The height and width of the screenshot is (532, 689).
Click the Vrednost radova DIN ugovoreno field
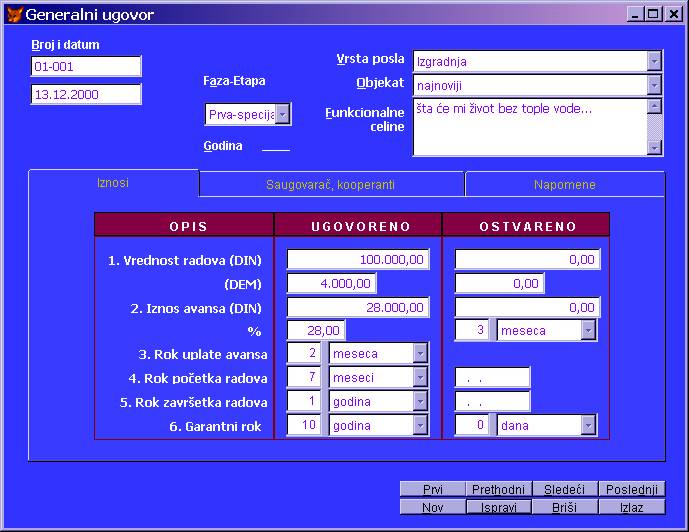pos(358,260)
